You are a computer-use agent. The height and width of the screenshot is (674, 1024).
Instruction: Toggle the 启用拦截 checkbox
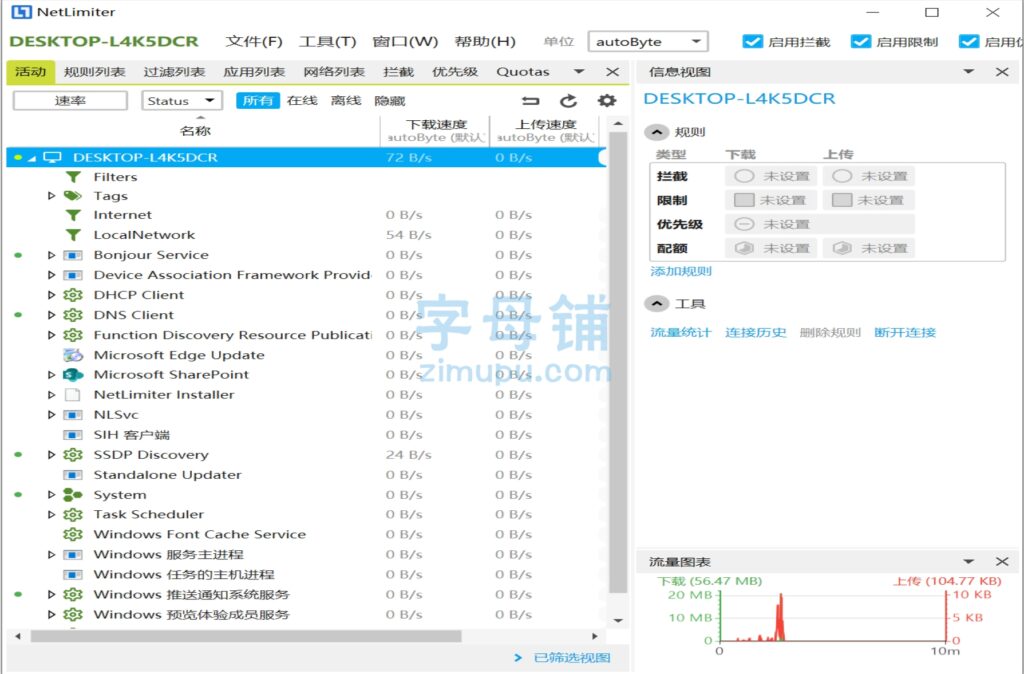752,42
